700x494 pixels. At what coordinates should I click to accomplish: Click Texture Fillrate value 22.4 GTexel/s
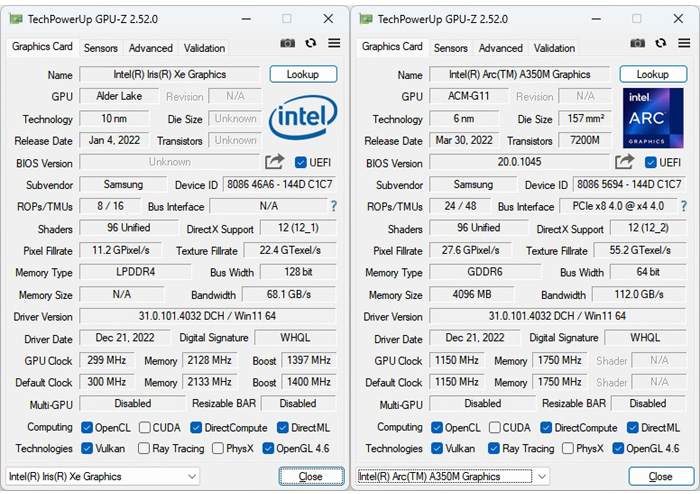(290, 250)
